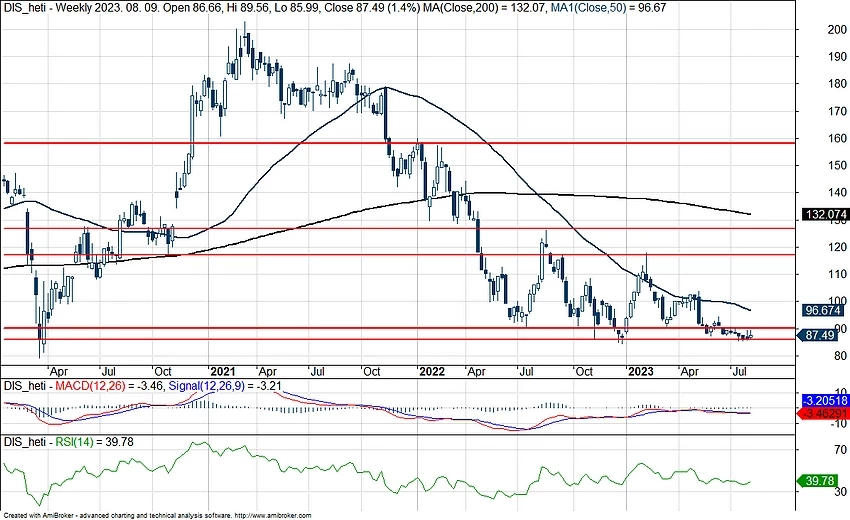
Task: Click the Signal(12,26,9) = -3.21 label
Action: point(225,386)
